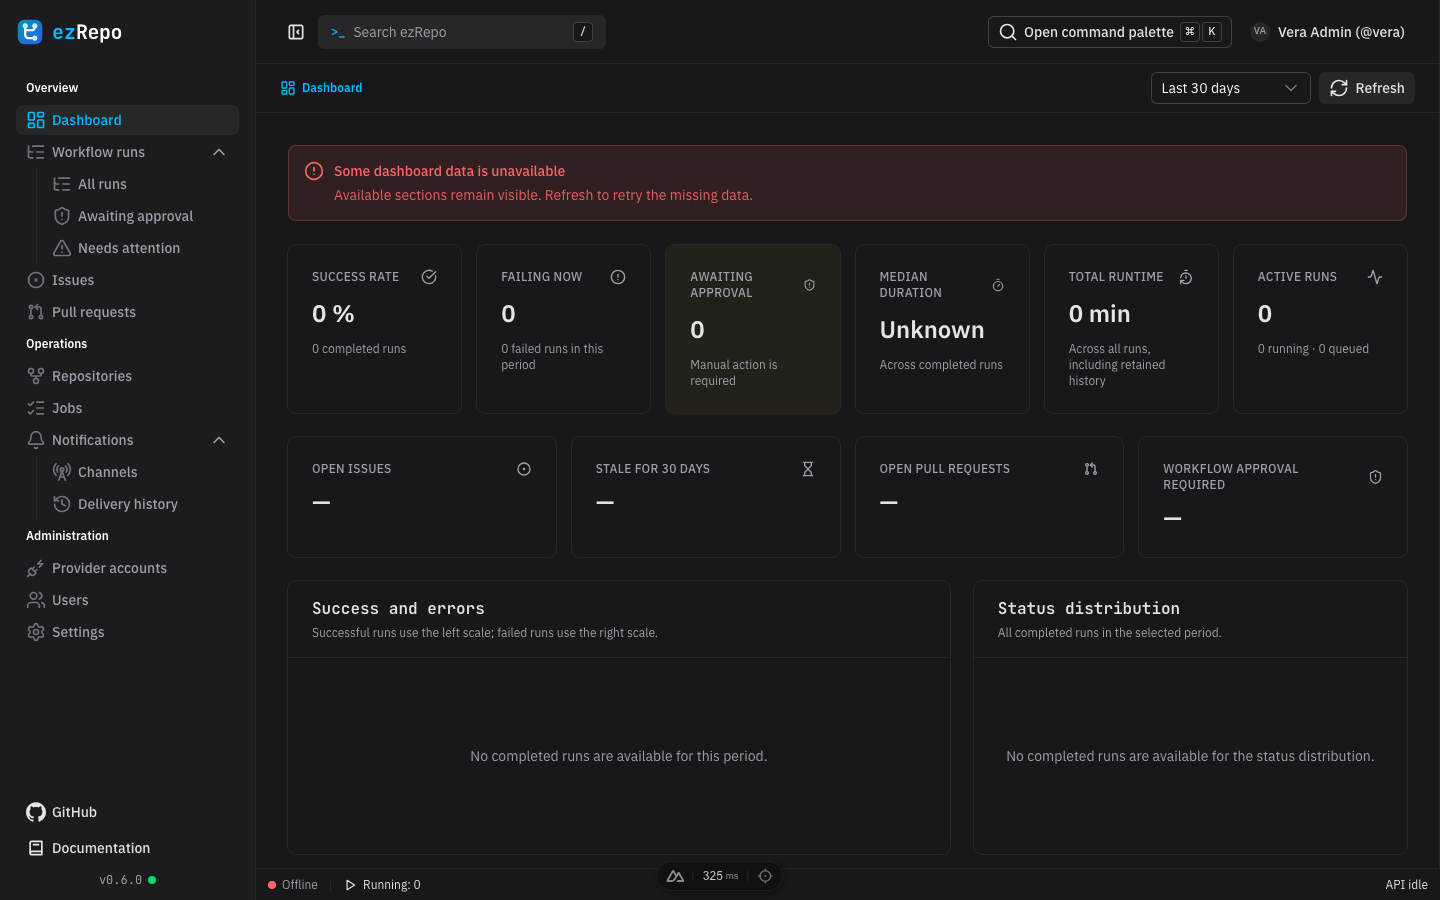Click Workflow Approval Required shield icon
Image resolution: width=1440 pixels, height=900 pixels.
tap(1375, 477)
